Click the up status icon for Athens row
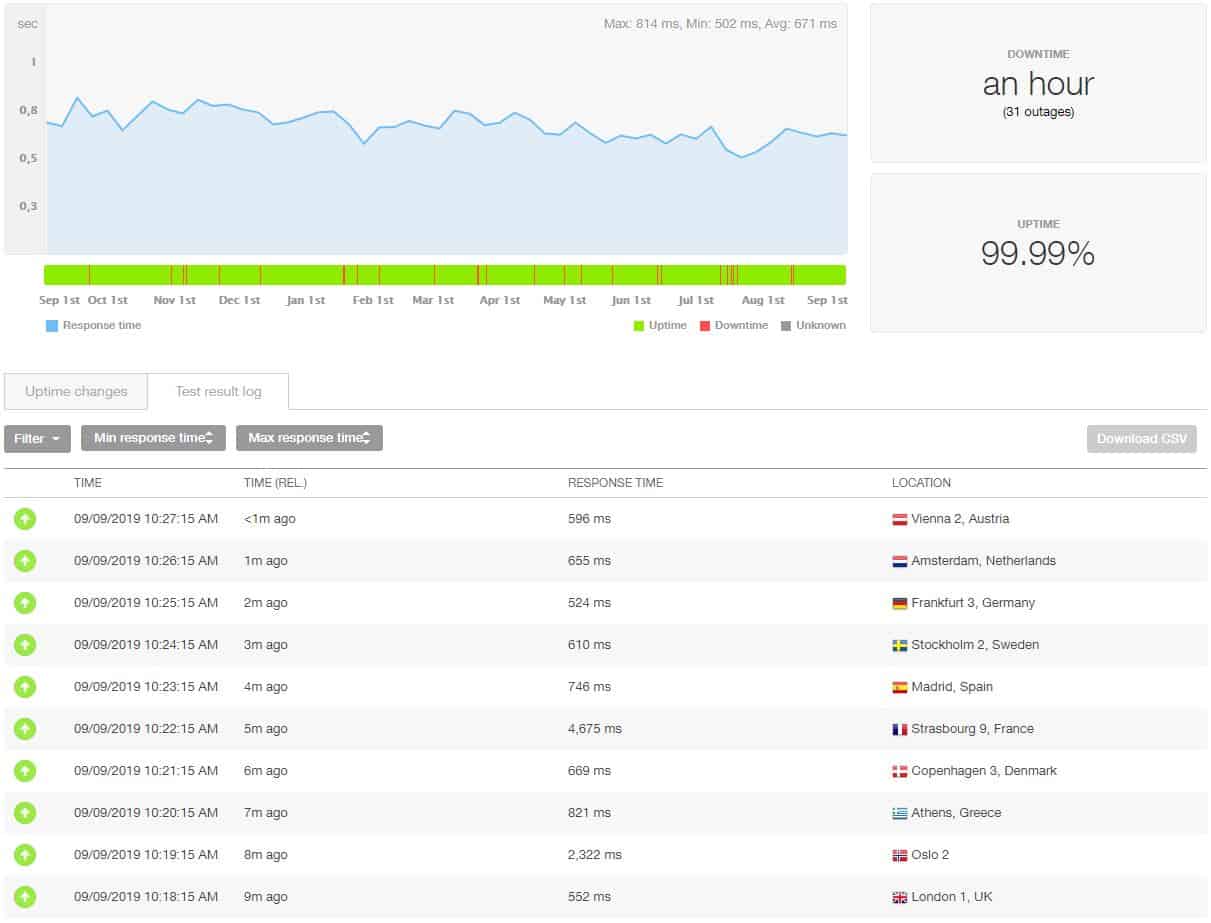 (25, 813)
